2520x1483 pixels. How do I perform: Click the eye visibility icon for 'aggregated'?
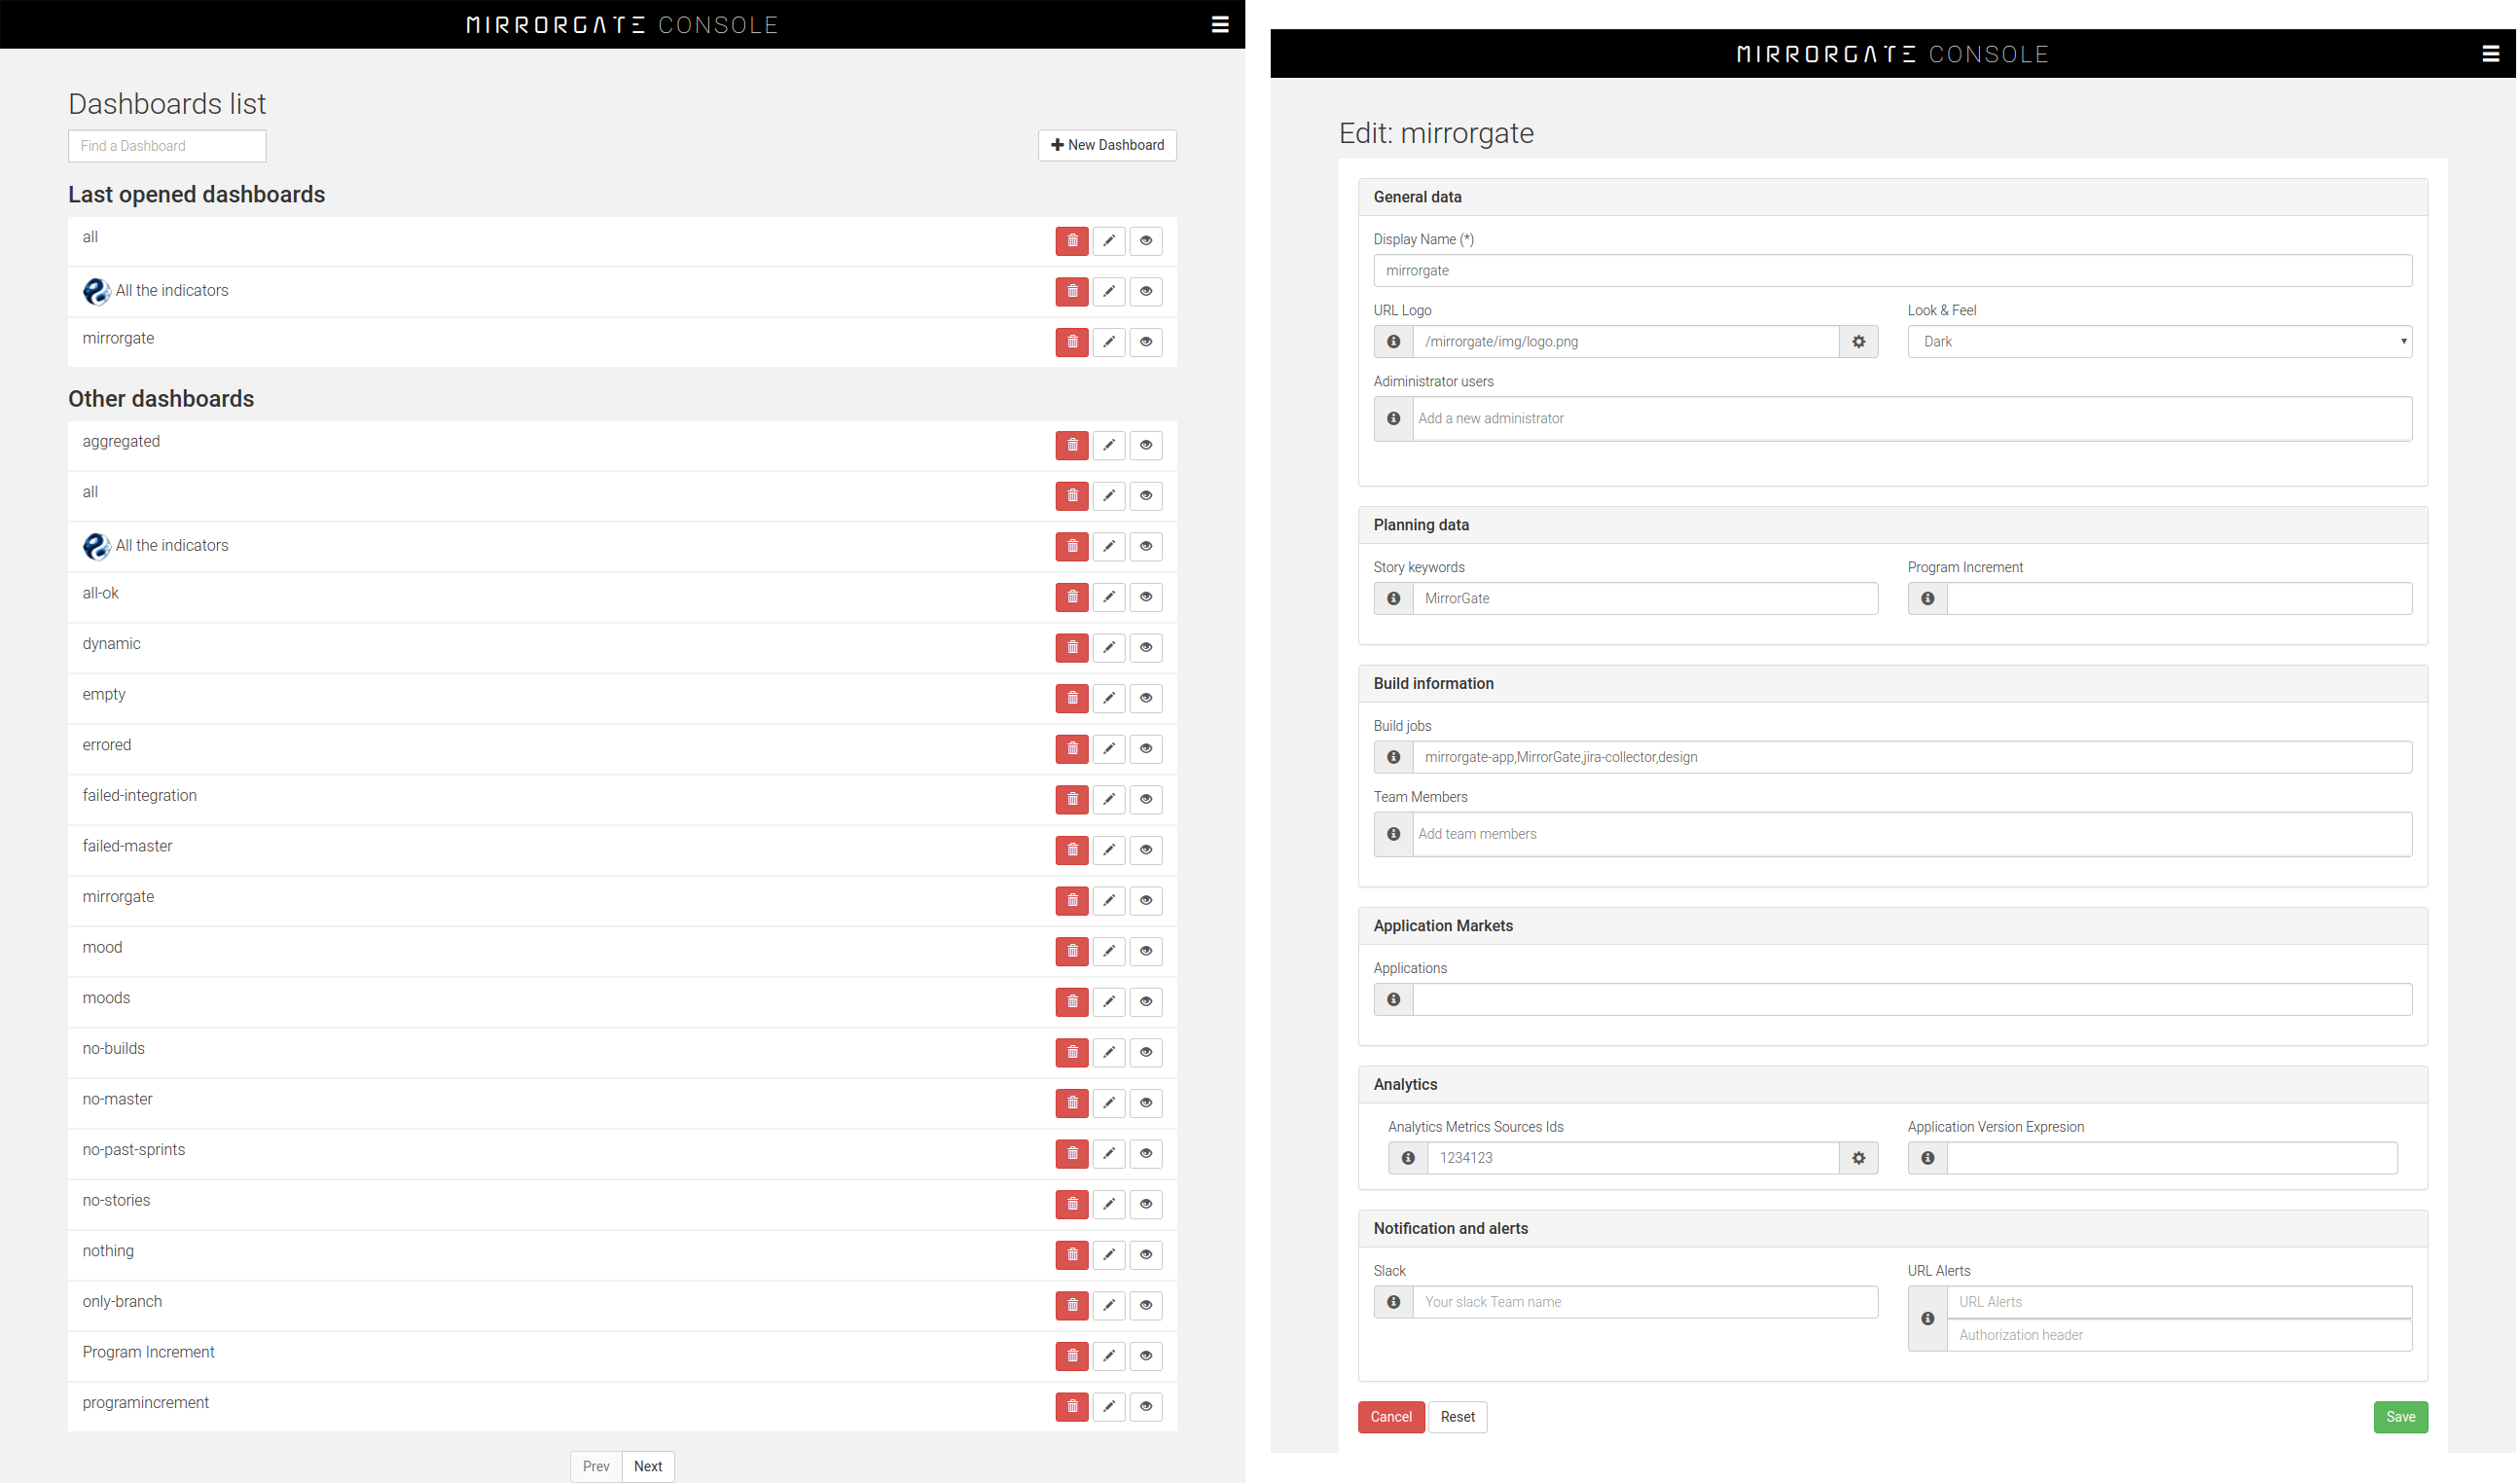pos(1143,445)
